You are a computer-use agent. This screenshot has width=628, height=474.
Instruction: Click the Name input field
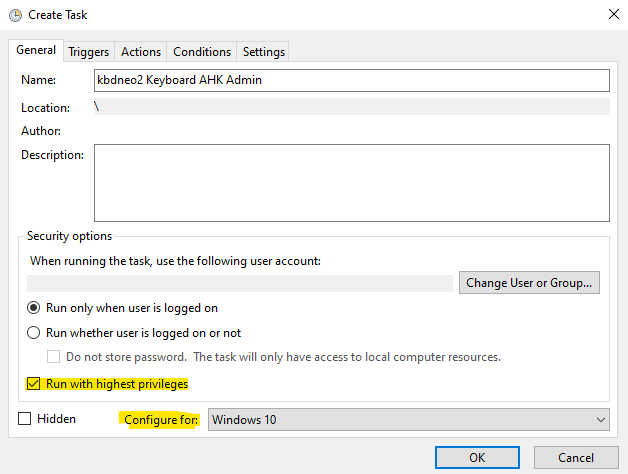pos(352,80)
